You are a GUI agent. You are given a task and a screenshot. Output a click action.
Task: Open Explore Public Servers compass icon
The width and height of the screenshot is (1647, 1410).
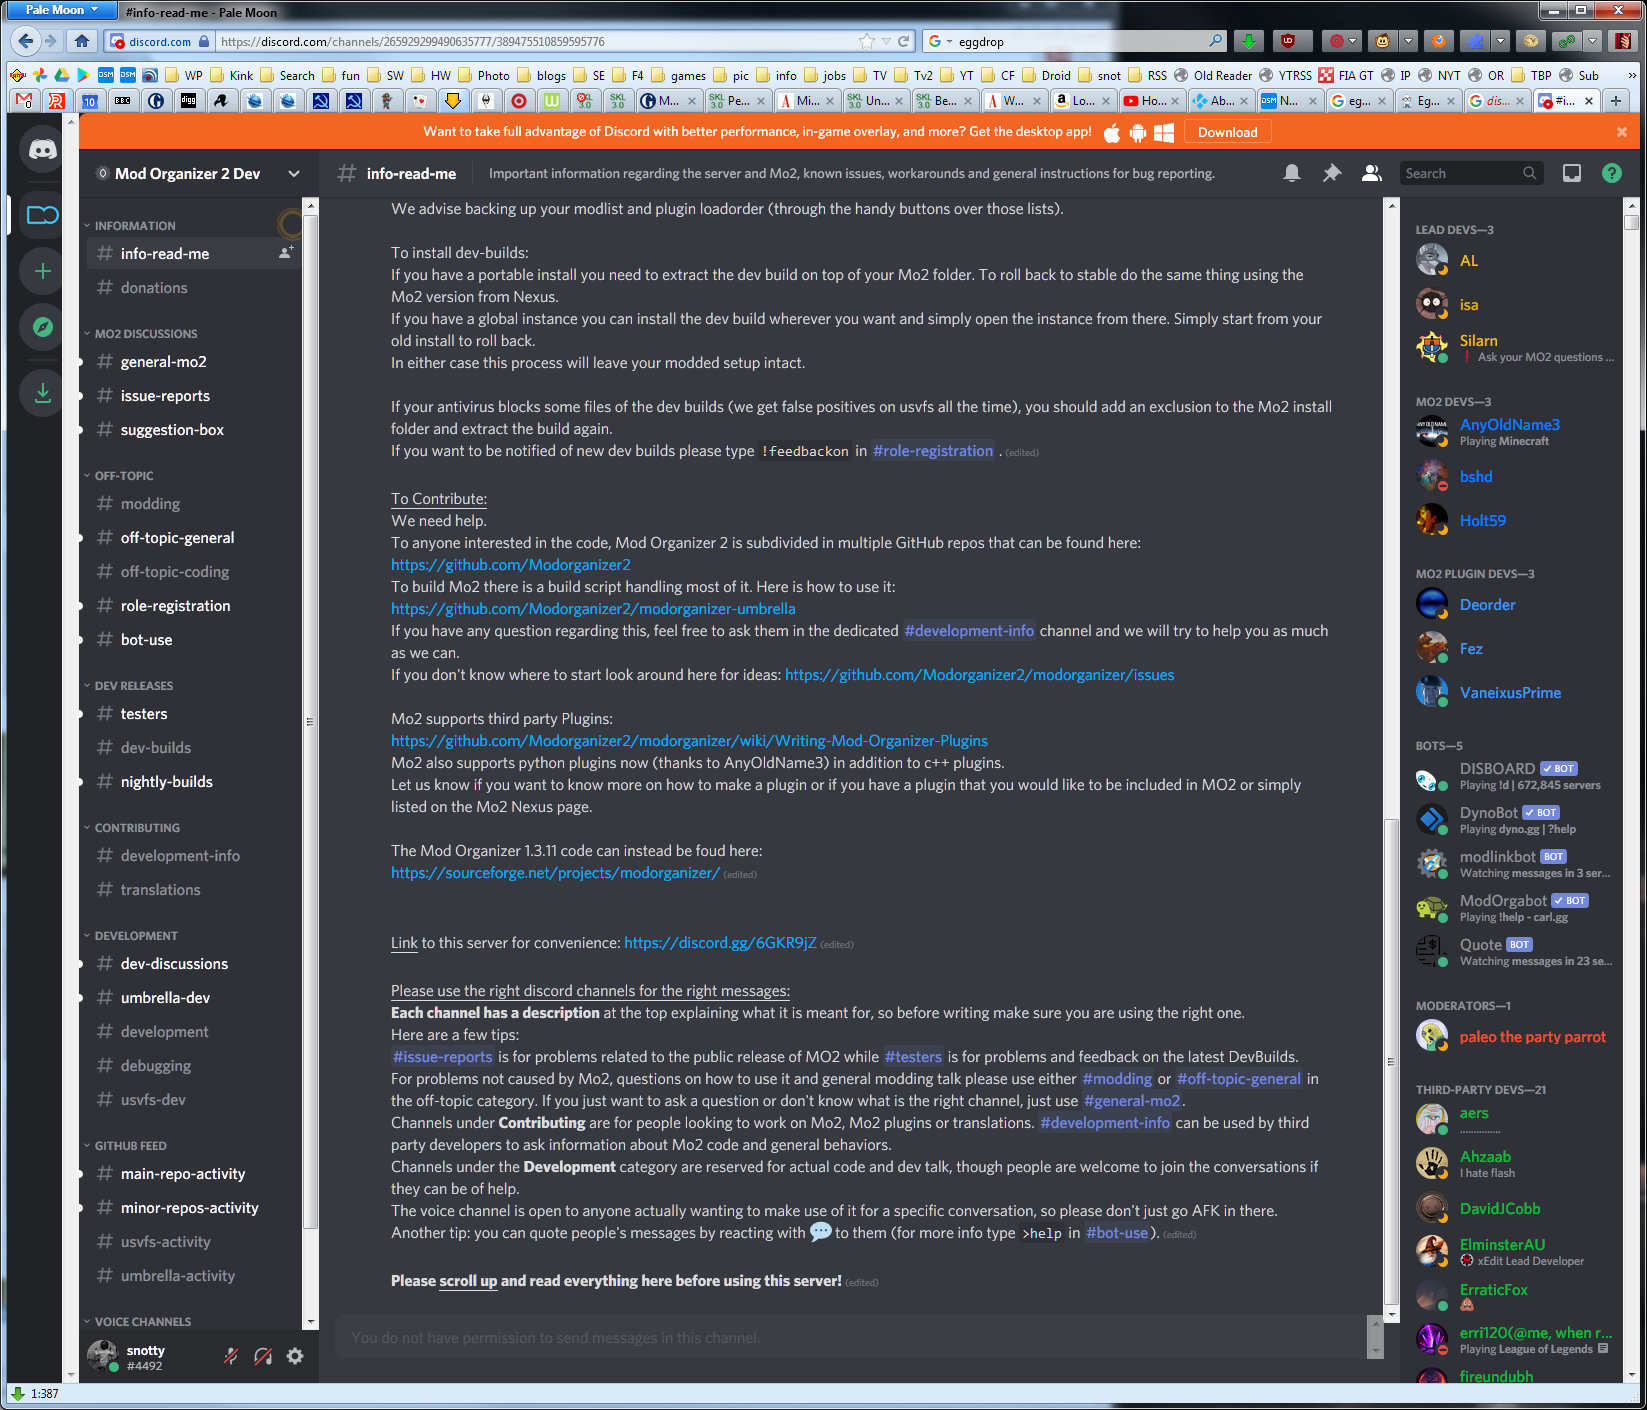[x=42, y=327]
